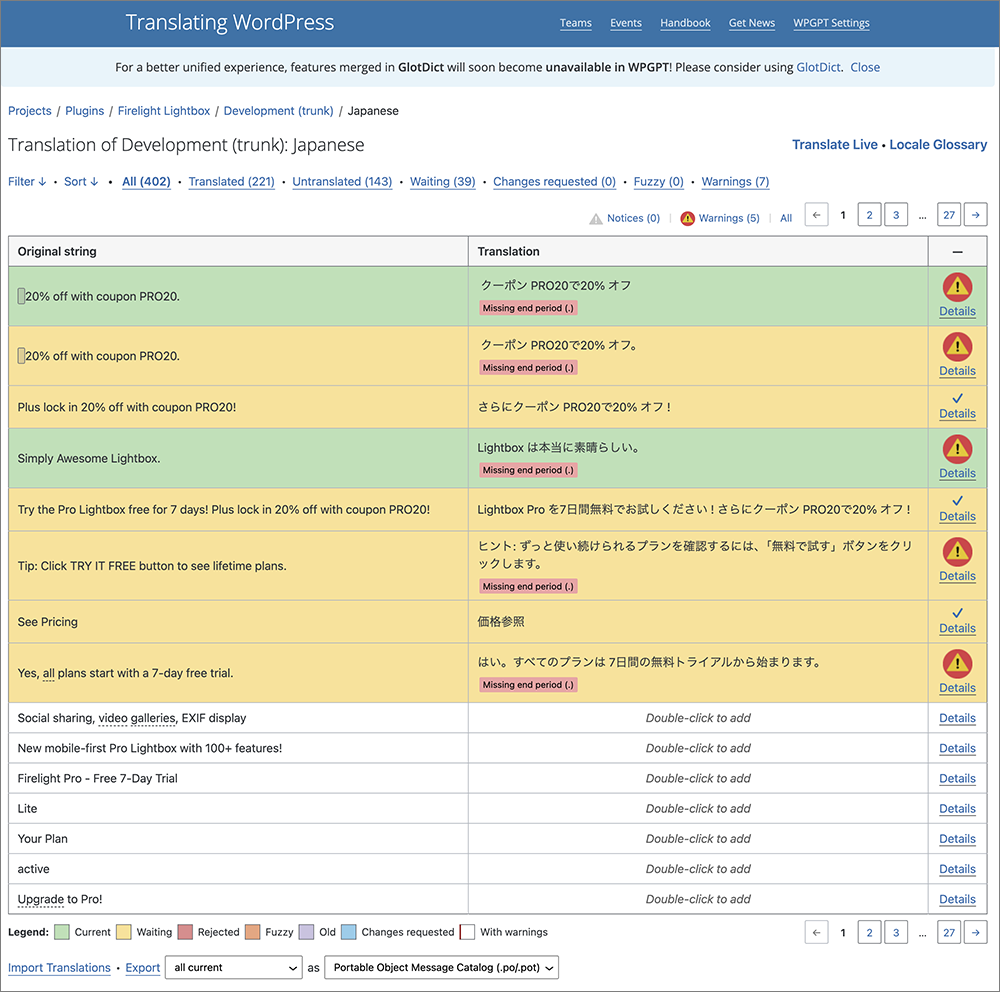Click warning icon on first coupon PRO20 row

957,287
